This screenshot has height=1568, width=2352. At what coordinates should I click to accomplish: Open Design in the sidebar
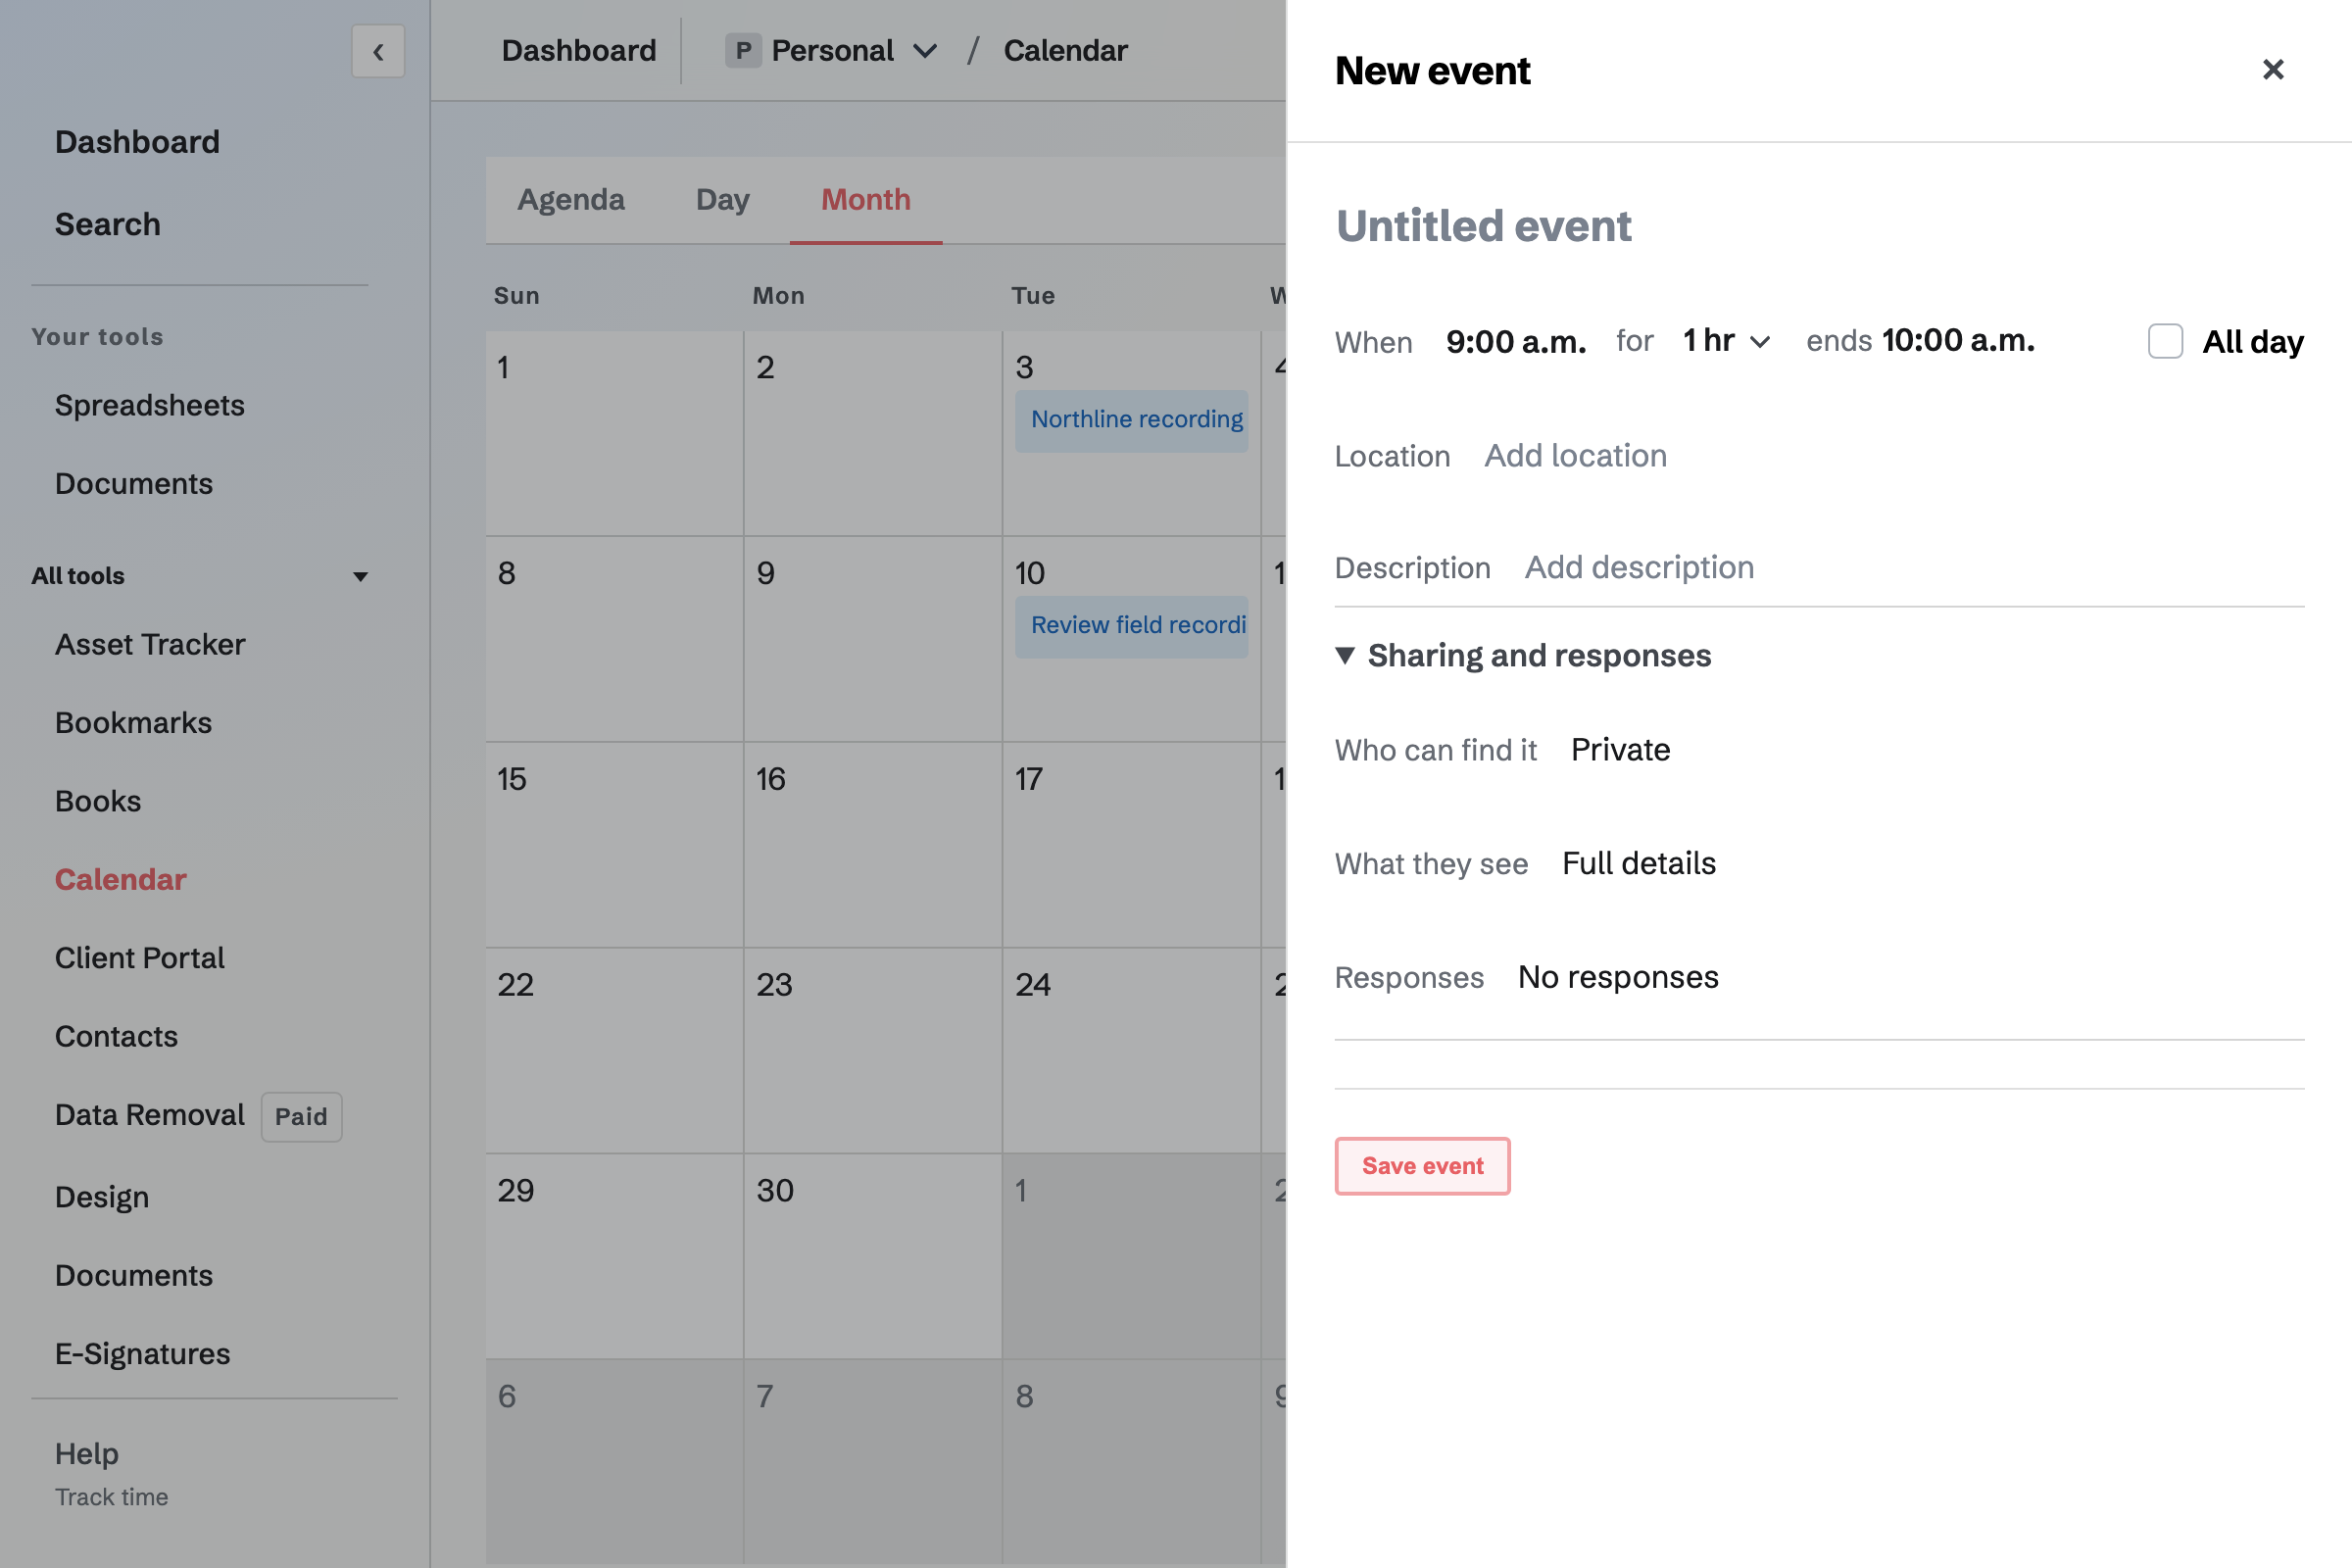click(102, 1197)
